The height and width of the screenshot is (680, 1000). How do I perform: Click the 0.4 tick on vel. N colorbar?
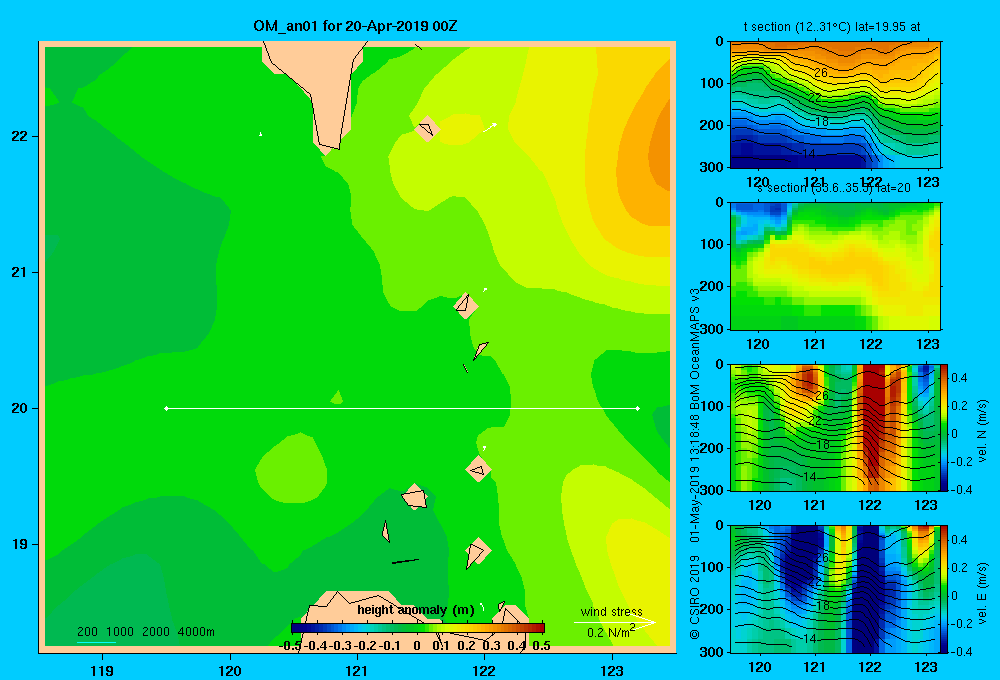(959, 378)
